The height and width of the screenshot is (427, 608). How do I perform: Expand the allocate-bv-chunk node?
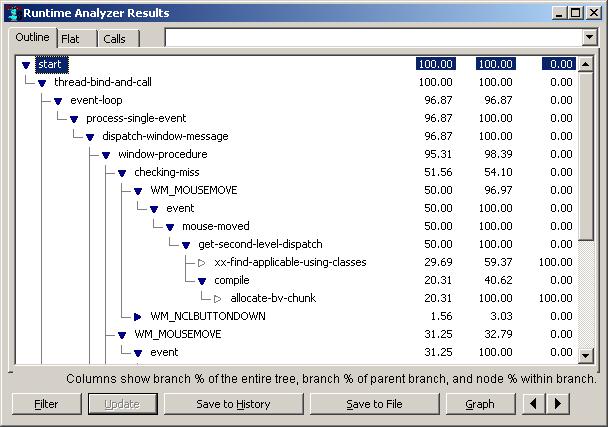(218, 298)
